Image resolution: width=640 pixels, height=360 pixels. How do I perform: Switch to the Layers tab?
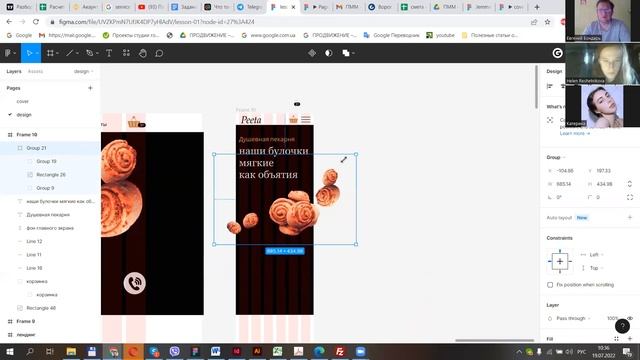pyautogui.click(x=14, y=71)
